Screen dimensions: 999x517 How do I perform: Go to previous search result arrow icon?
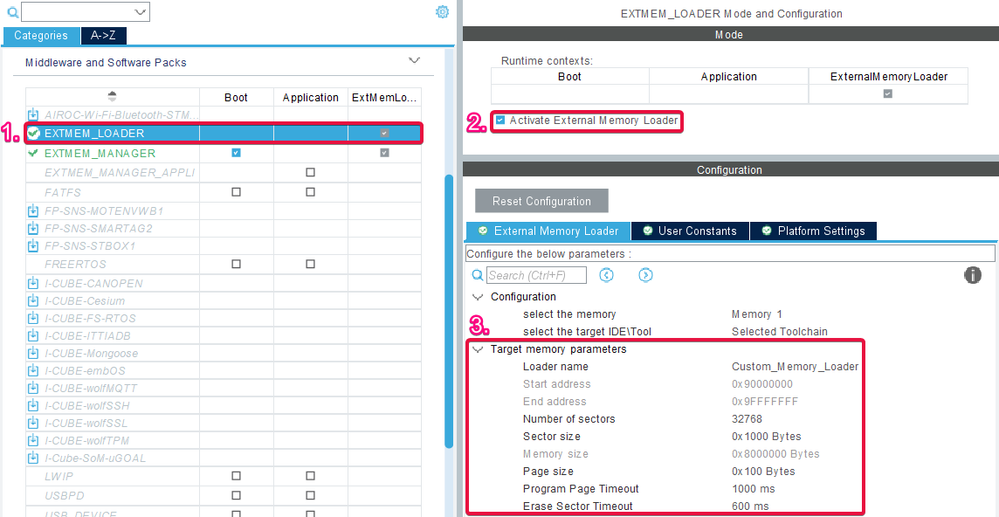click(607, 275)
